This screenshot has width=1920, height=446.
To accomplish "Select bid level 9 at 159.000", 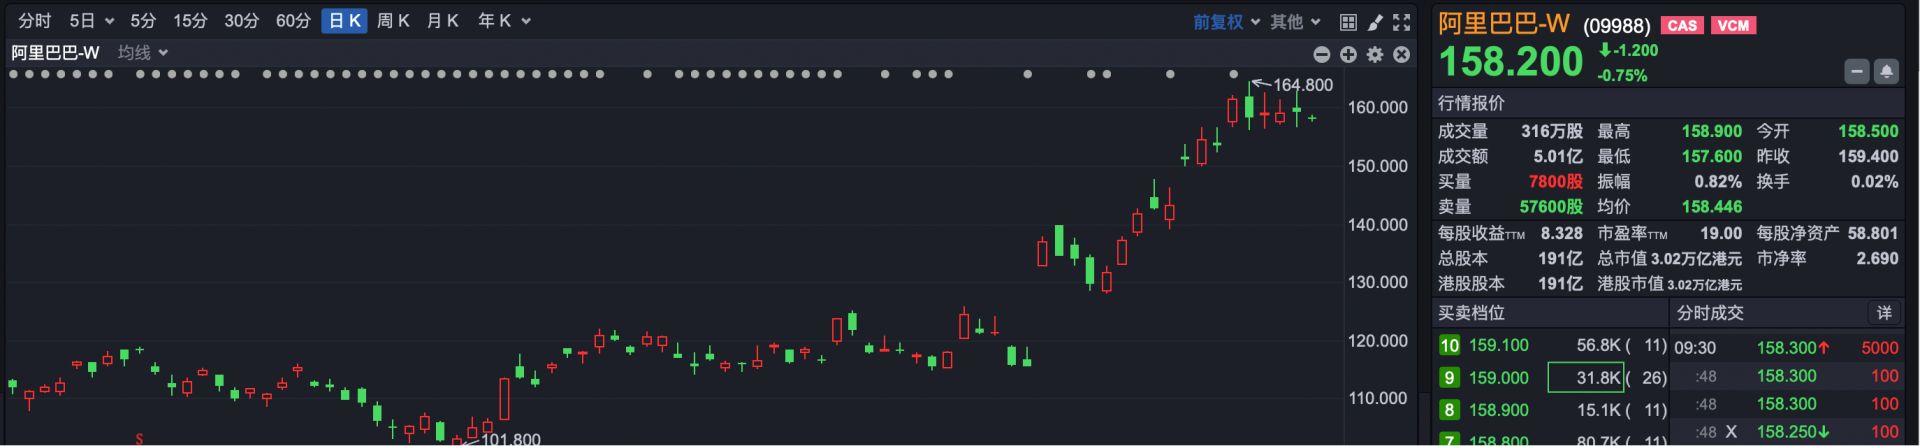I will (1498, 377).
